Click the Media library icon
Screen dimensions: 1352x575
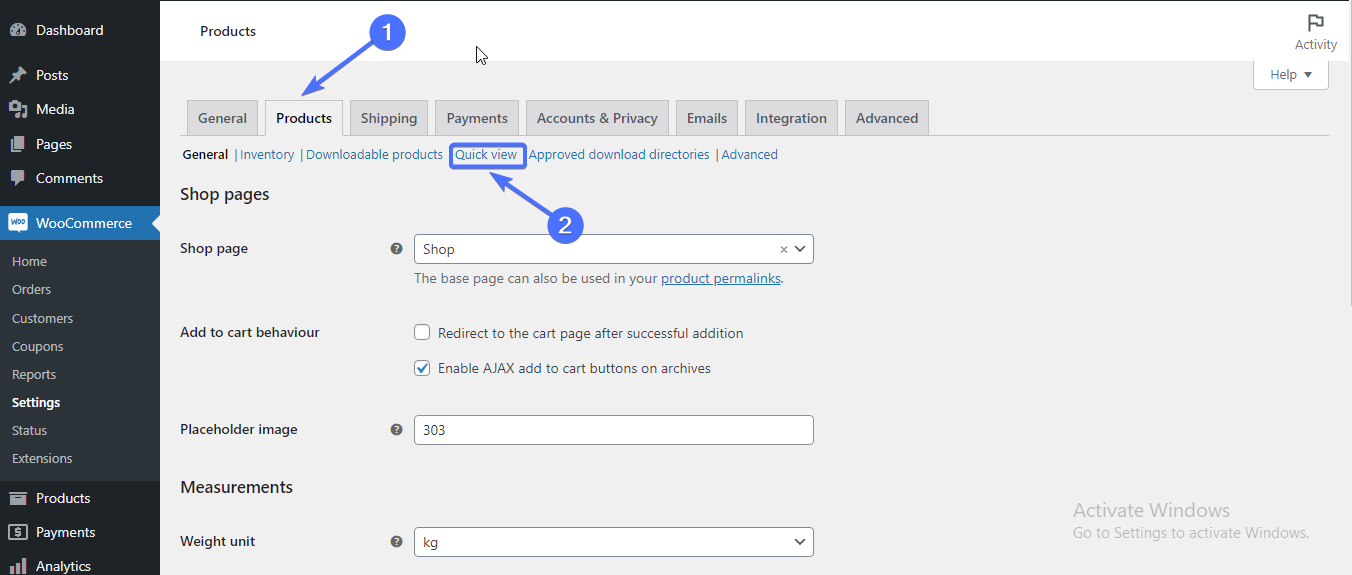pos(18,109)
